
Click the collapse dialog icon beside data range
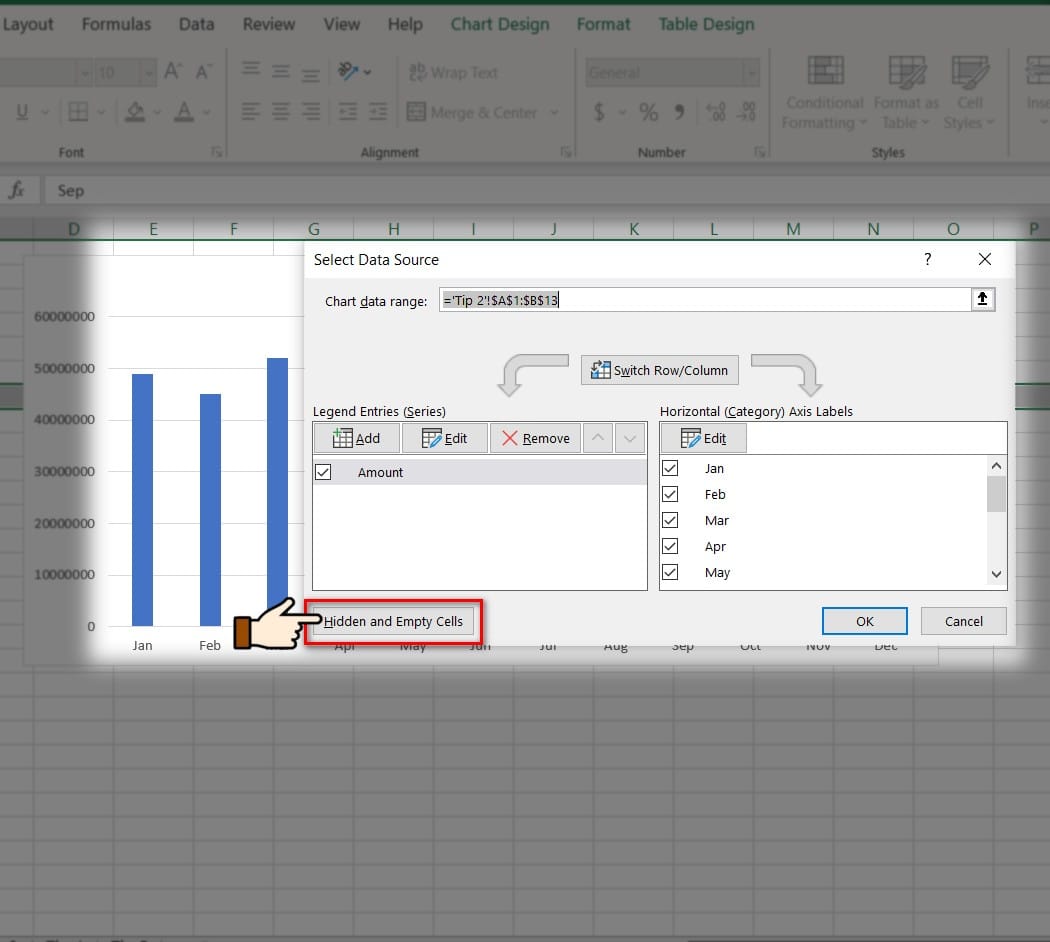tap(983, 300)
